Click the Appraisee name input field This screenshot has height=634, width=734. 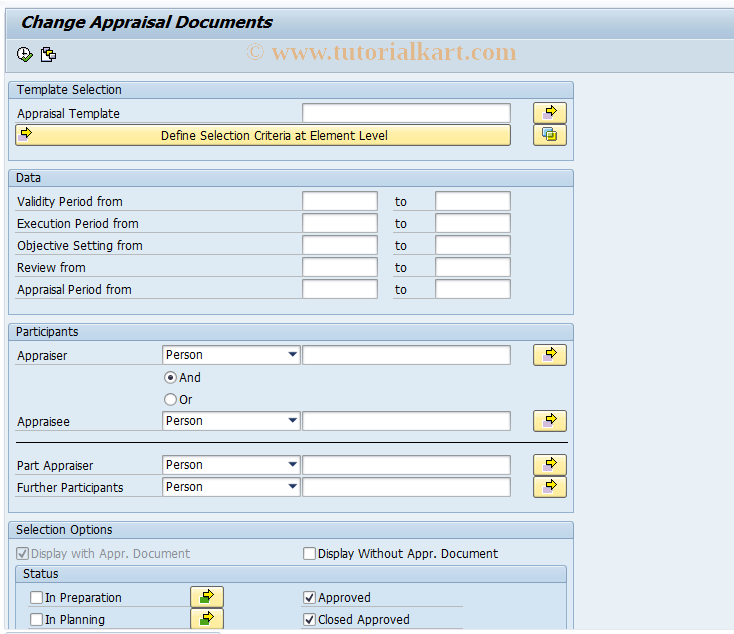[406, 421]
